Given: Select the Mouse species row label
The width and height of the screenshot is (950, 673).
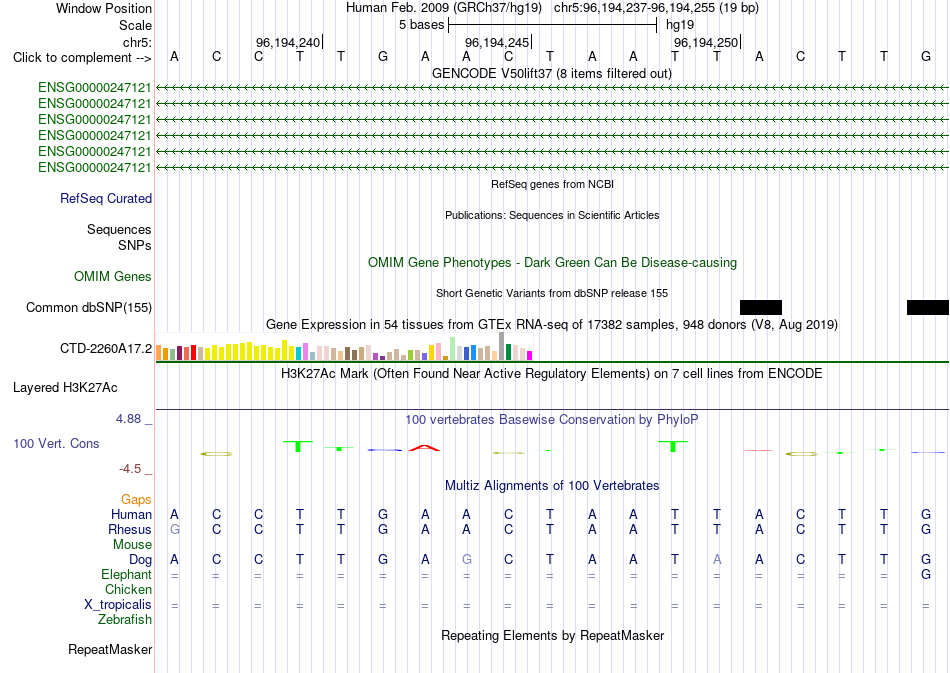Looking at the screenshot, I should pyautogui.click(x=133, y=545).
